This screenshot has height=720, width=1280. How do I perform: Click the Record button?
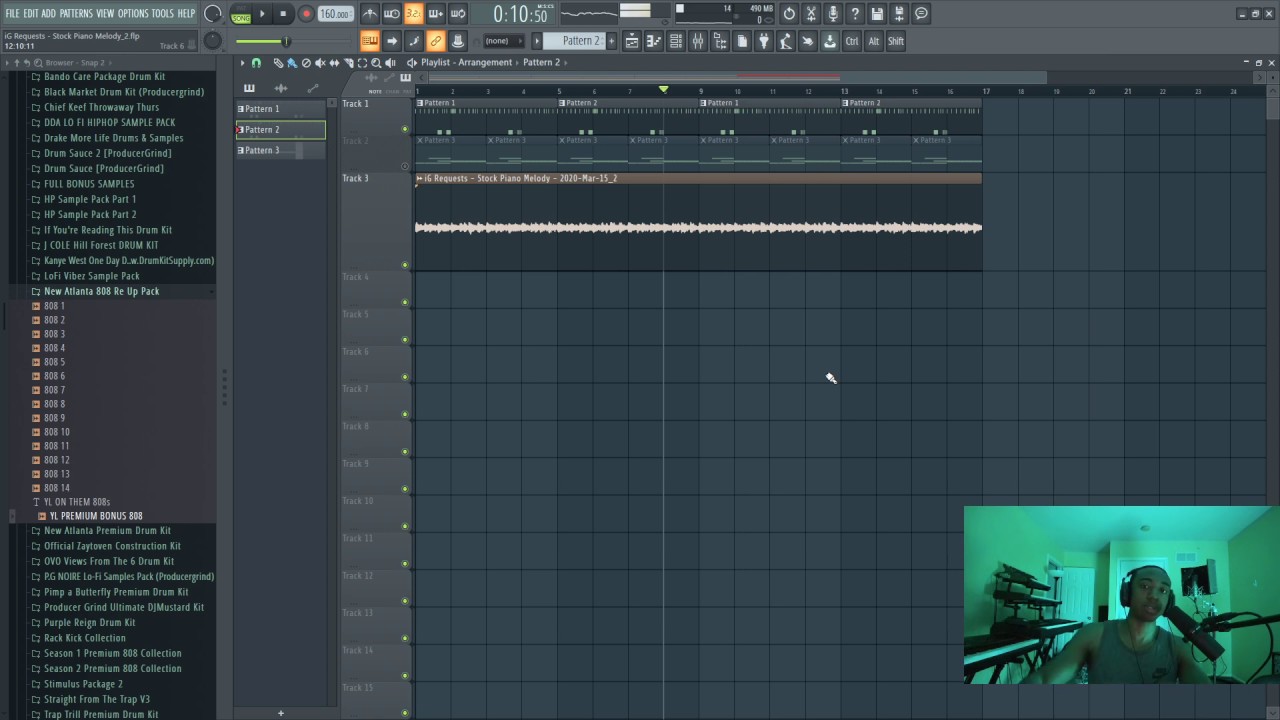pos(306,14)
